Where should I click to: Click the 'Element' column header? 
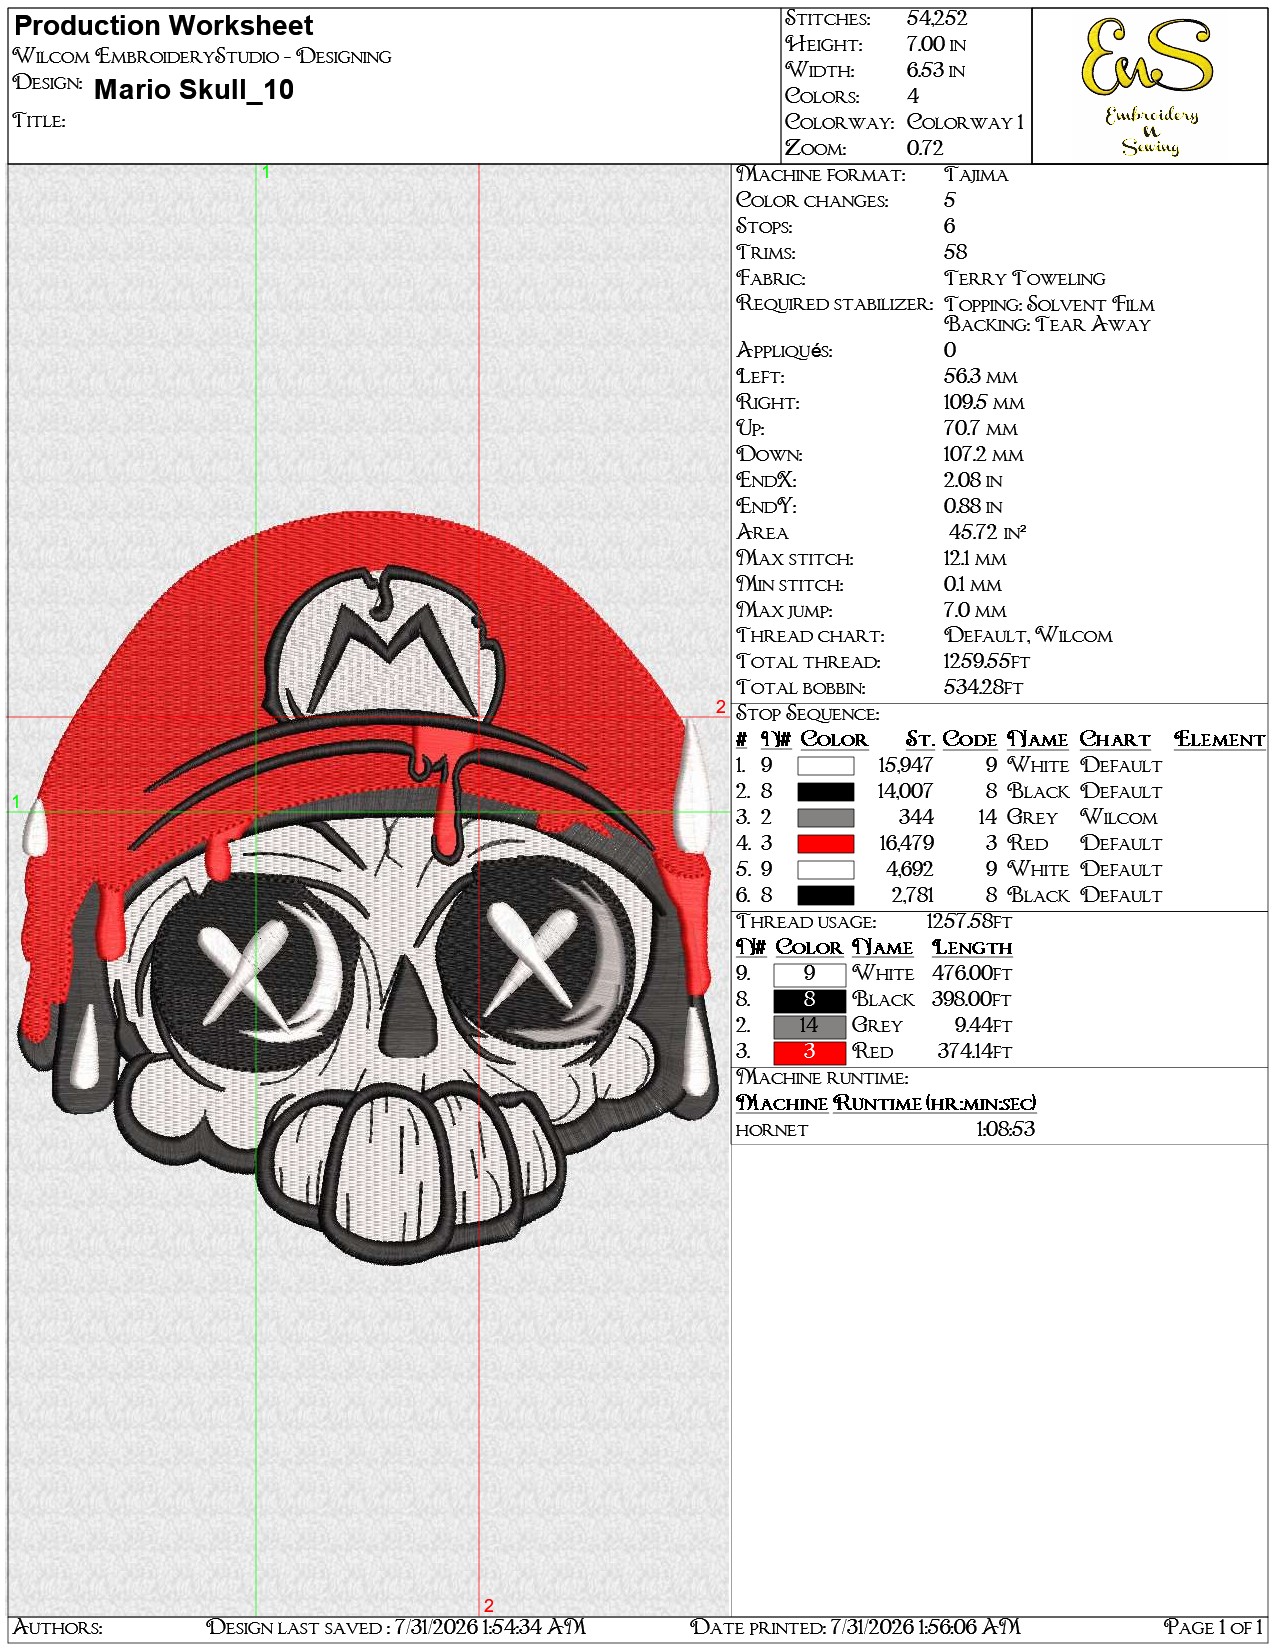click(1219, 740)
